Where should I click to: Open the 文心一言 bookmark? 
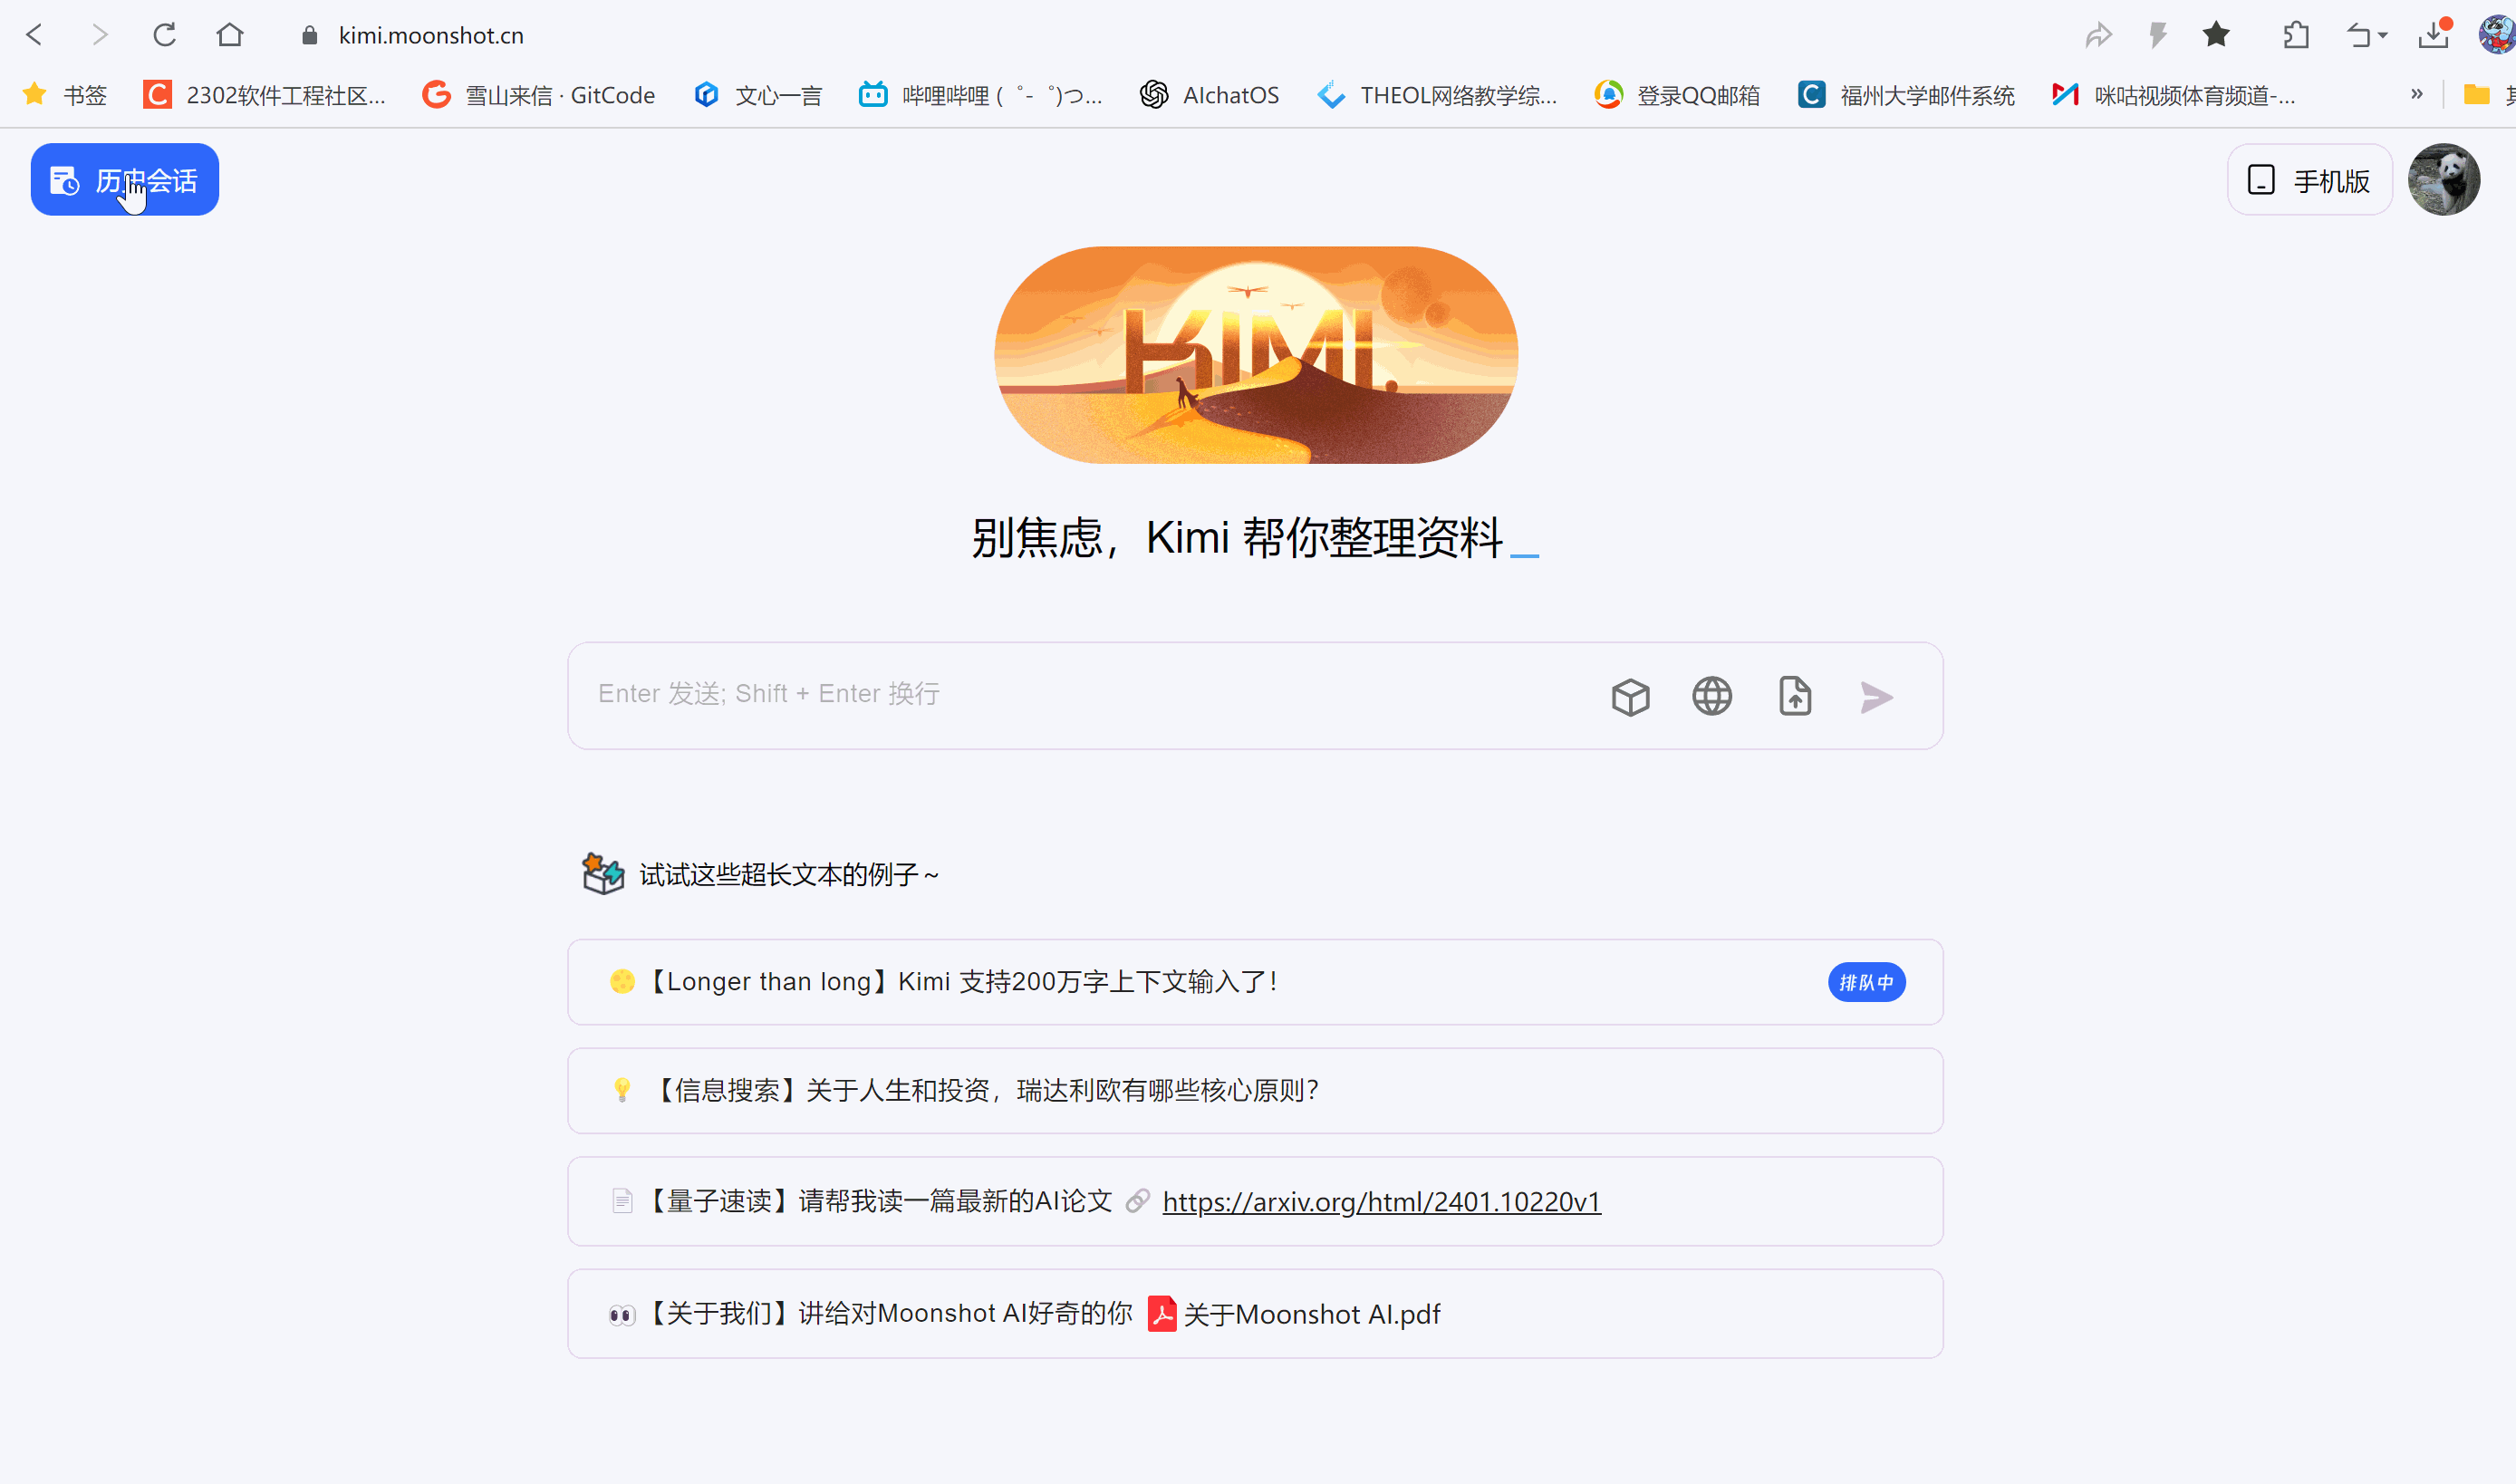pos(758,95)
